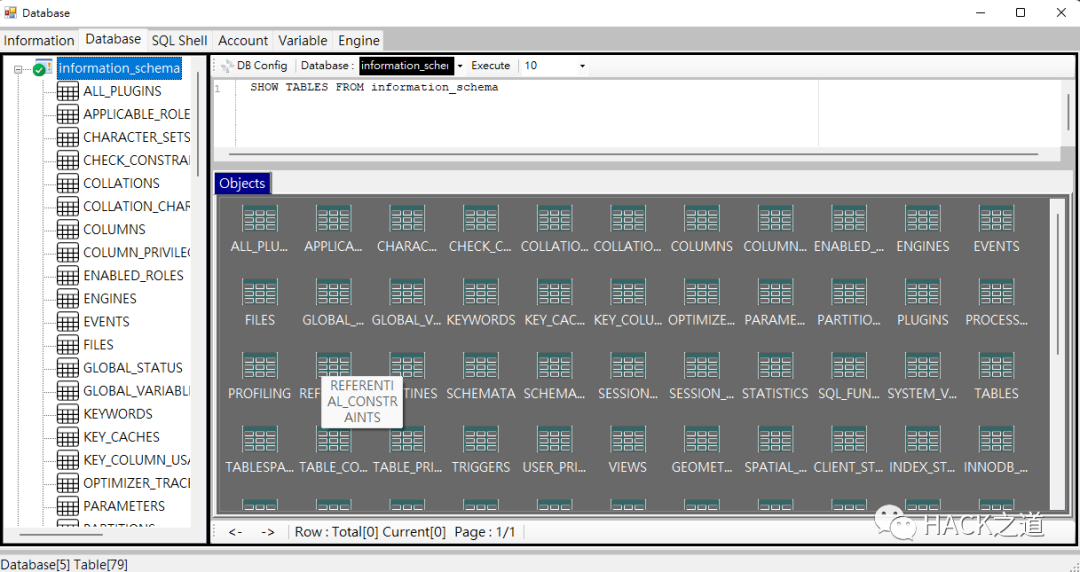Go to the next page with -> button
The height and width of the screenshot is (572, 1080).
point(268,532)
